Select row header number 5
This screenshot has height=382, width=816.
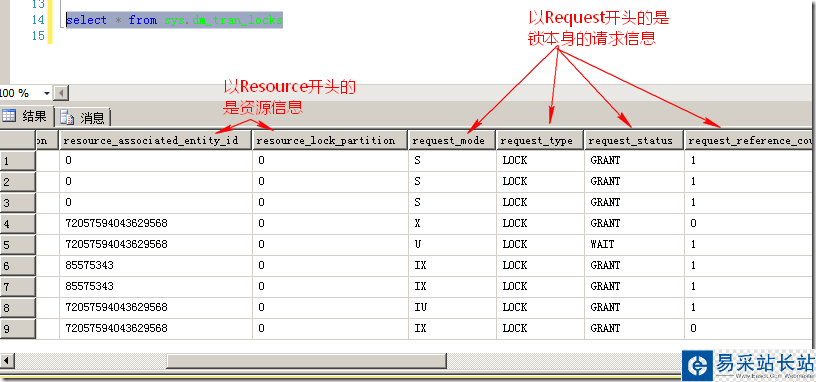click(x=18, y=245)
